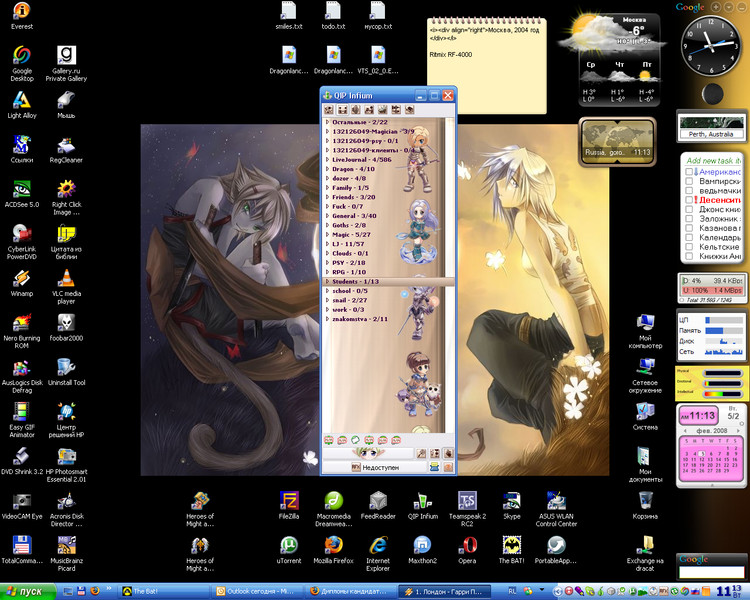Check the Американс task checkbox

pos(689,171)
